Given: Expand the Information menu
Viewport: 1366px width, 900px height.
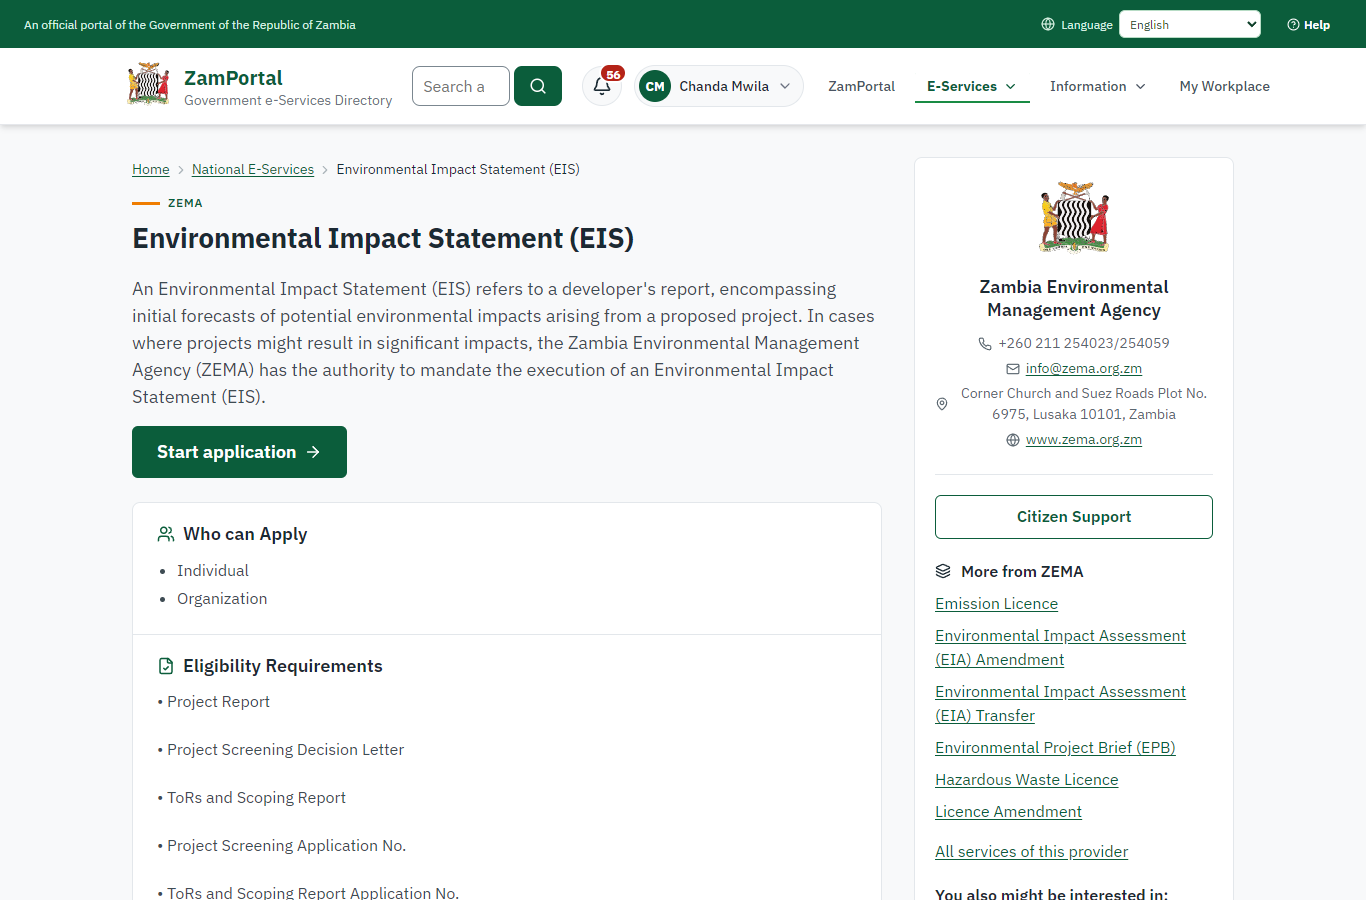Looking at the screenshot, I should (1098, 86).
